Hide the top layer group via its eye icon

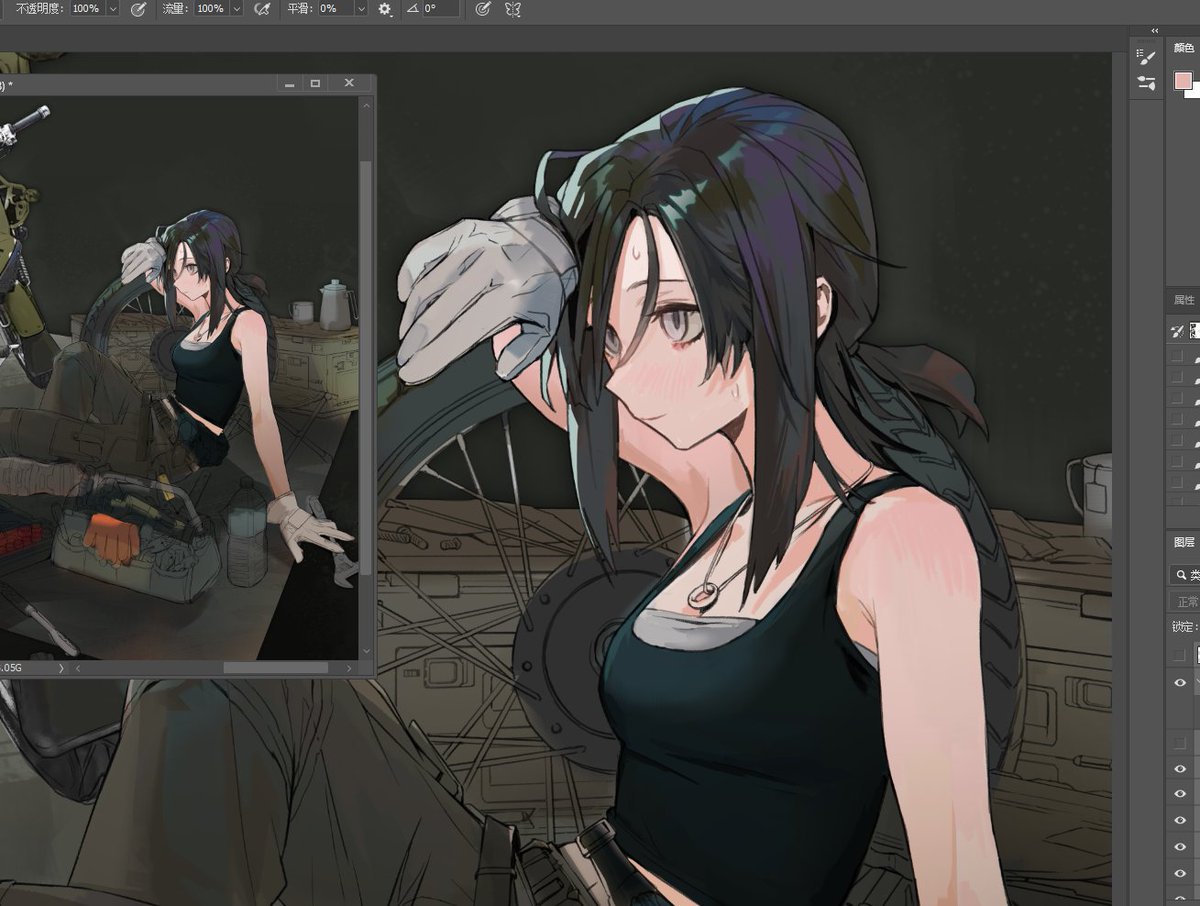tap(1180, 683)
